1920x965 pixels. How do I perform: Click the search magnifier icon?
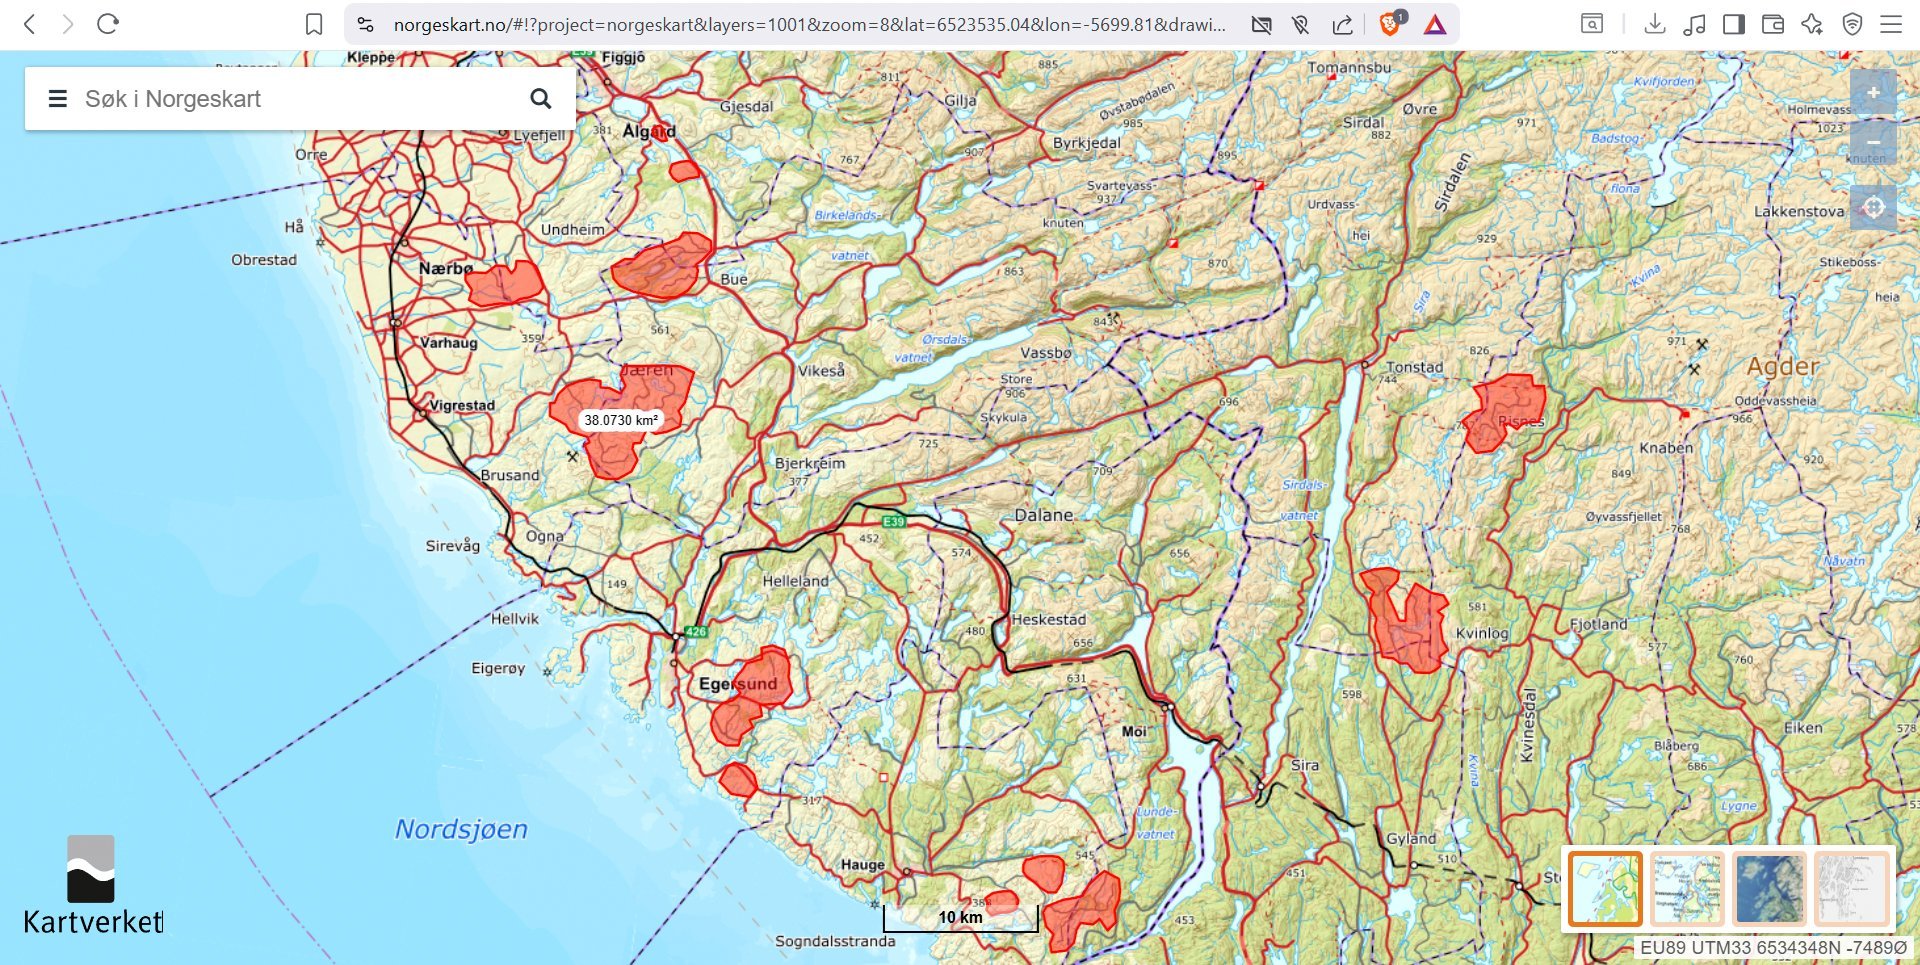pos(541,98)
